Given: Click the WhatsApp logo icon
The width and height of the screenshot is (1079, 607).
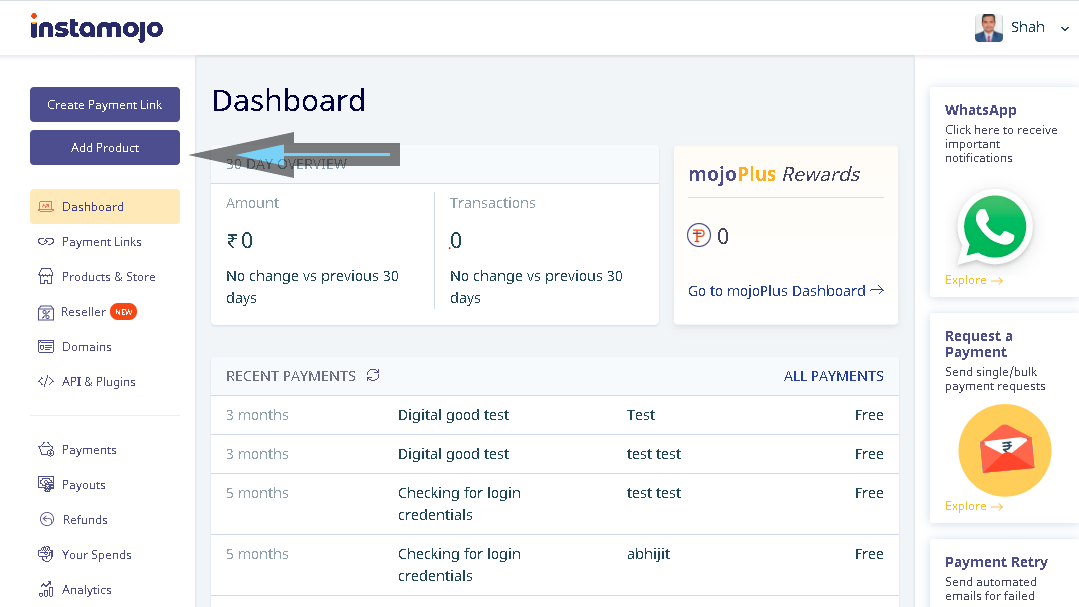Looking at the screenshot, I should coord(994,227).
